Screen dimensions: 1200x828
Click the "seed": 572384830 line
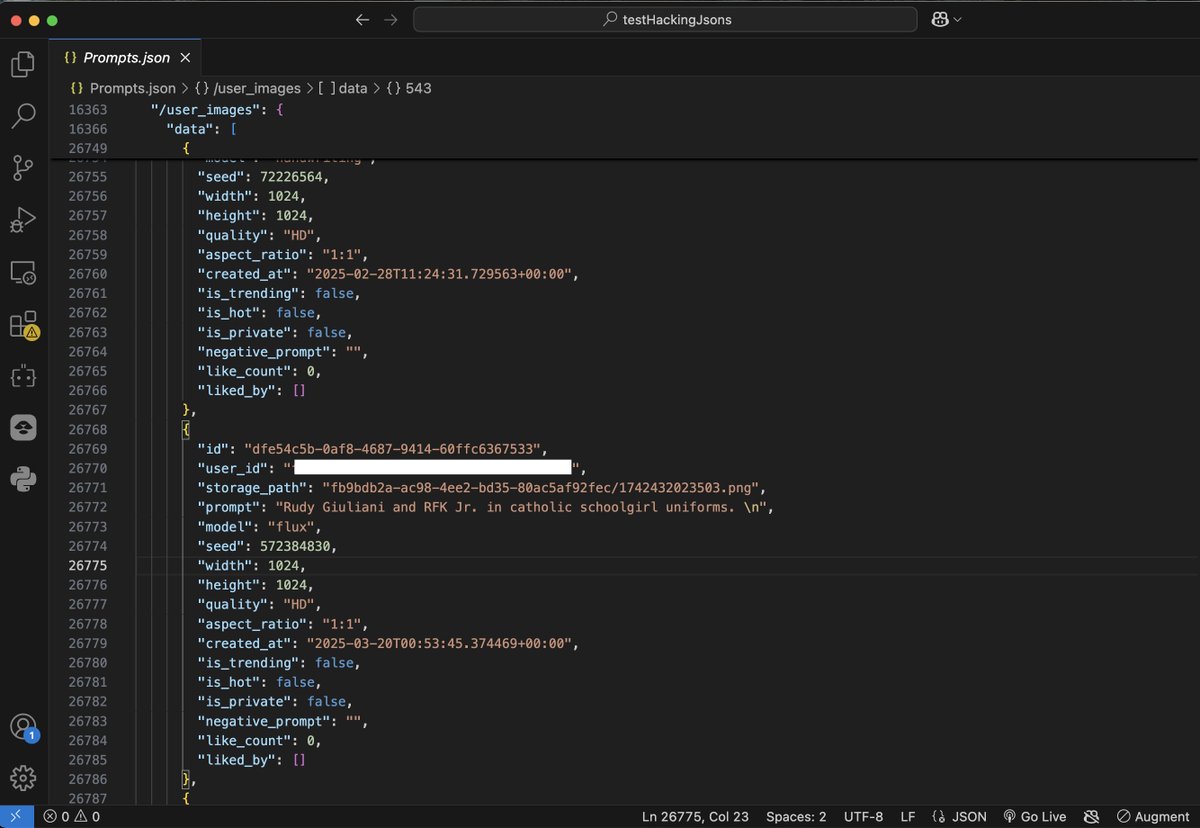[267, 546]
